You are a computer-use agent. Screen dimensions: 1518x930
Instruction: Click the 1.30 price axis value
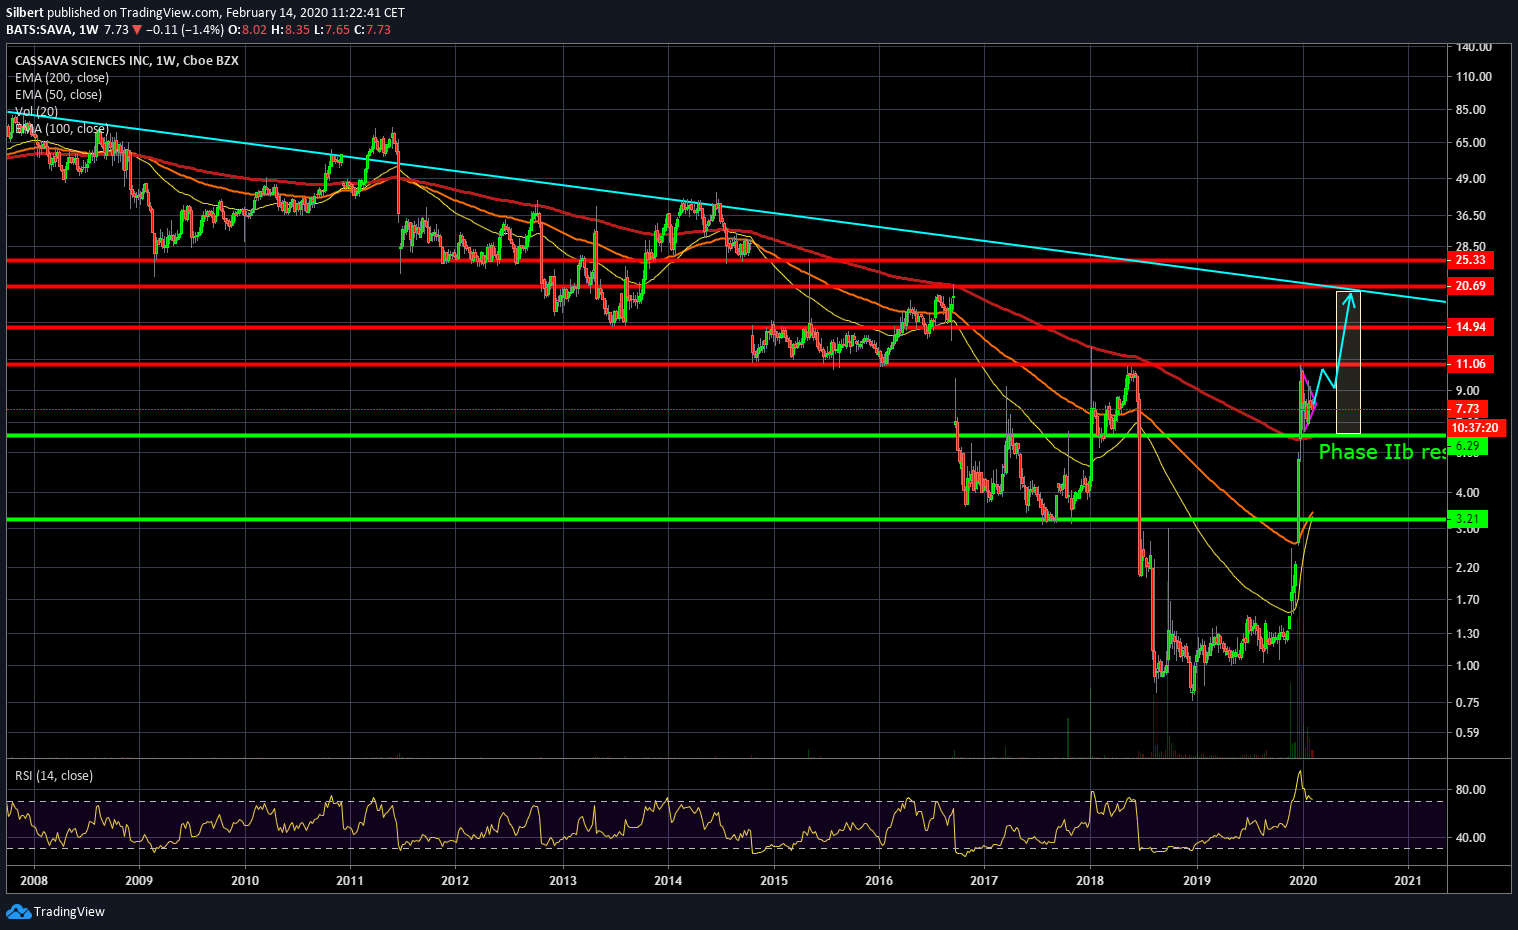1468,634
